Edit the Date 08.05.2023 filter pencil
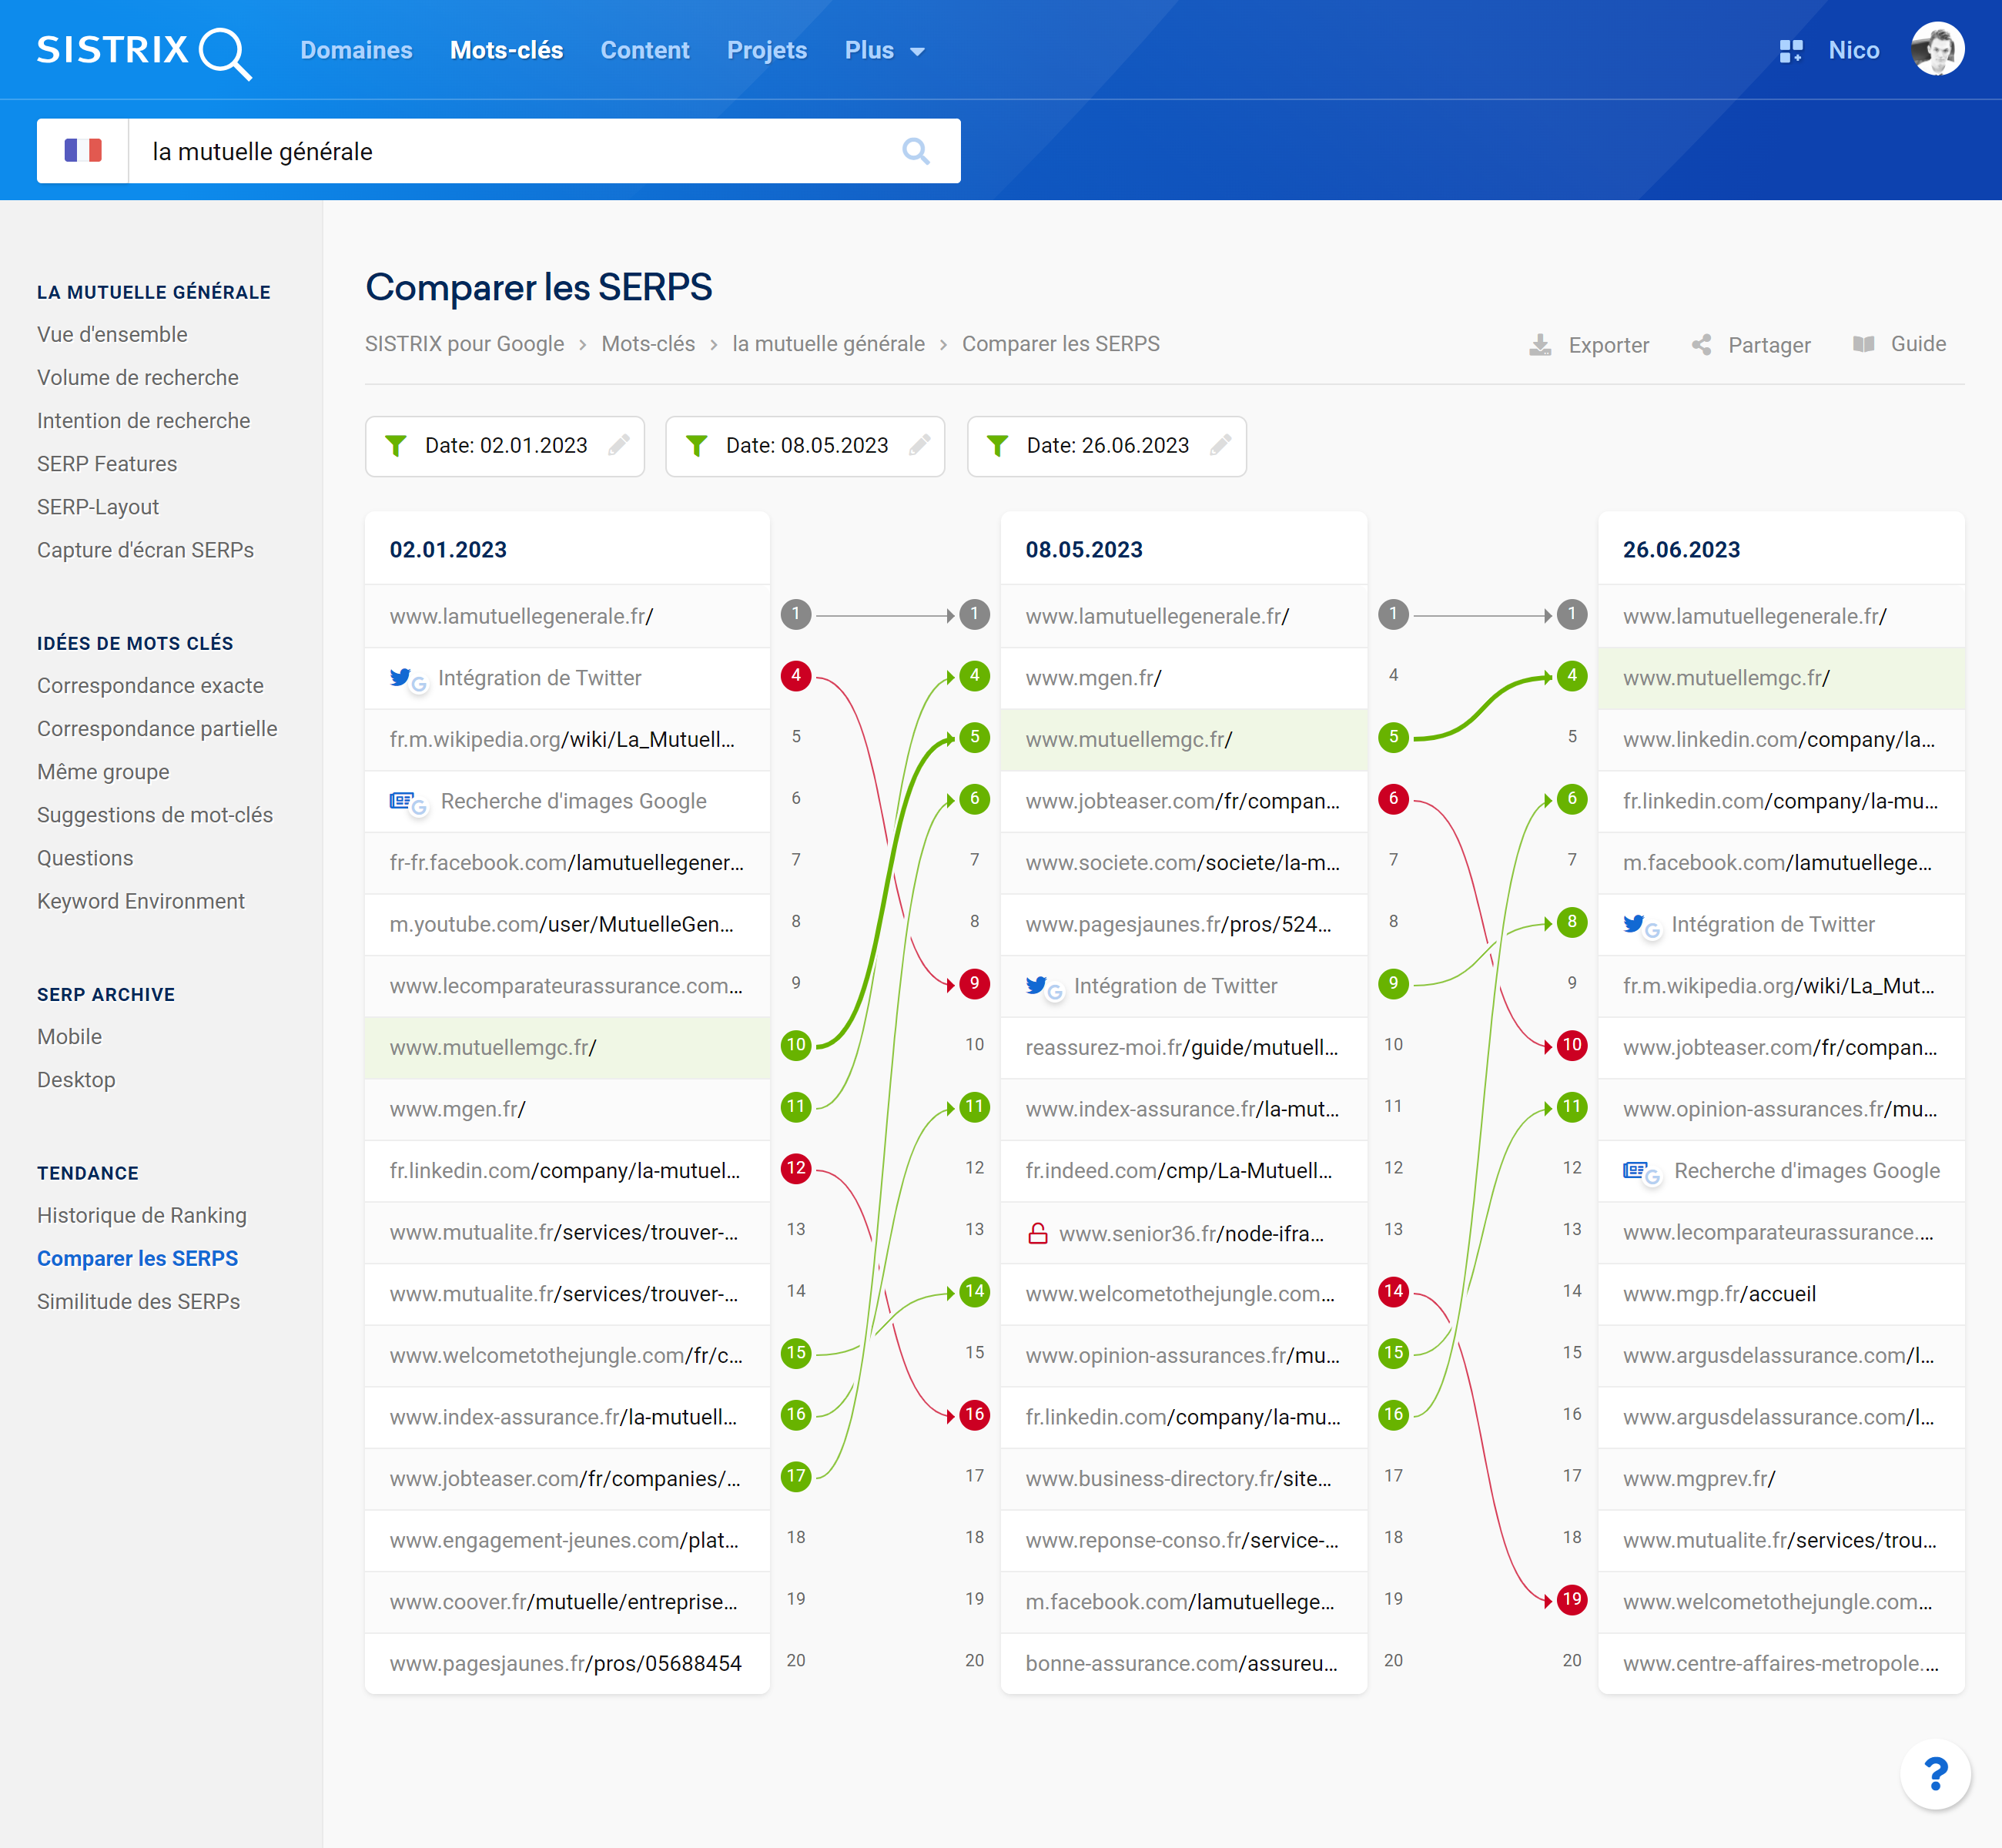The height and width of the screenshot is (1848, 2002). point(920,445)
